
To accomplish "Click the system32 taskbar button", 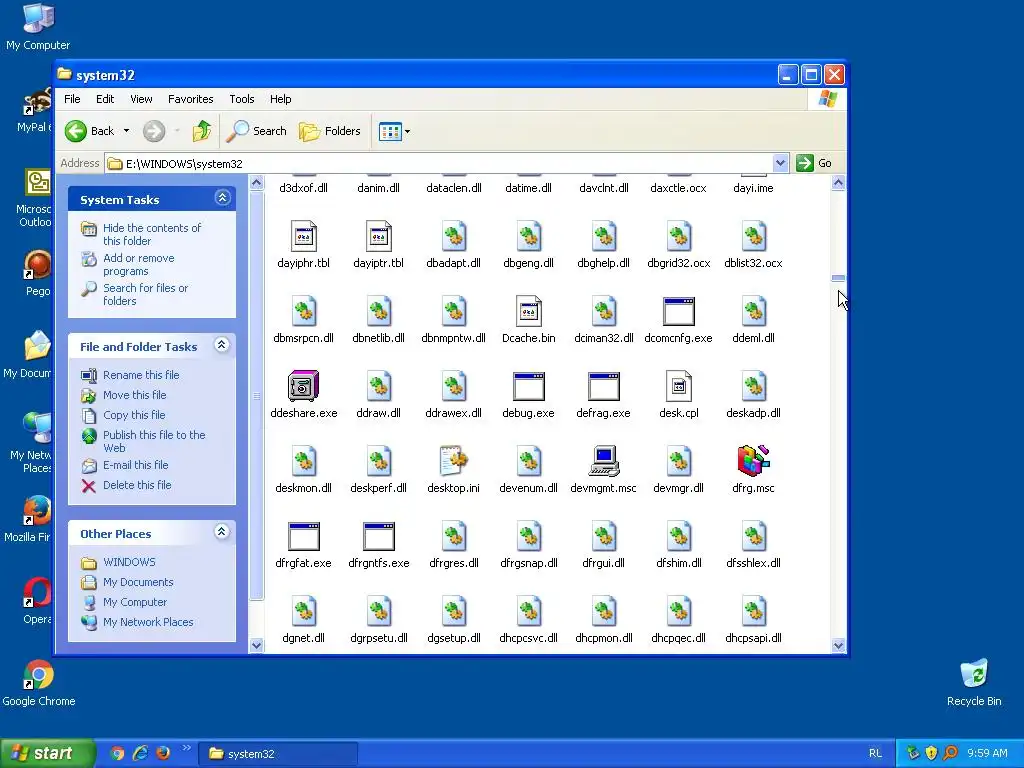I will 279,754.
